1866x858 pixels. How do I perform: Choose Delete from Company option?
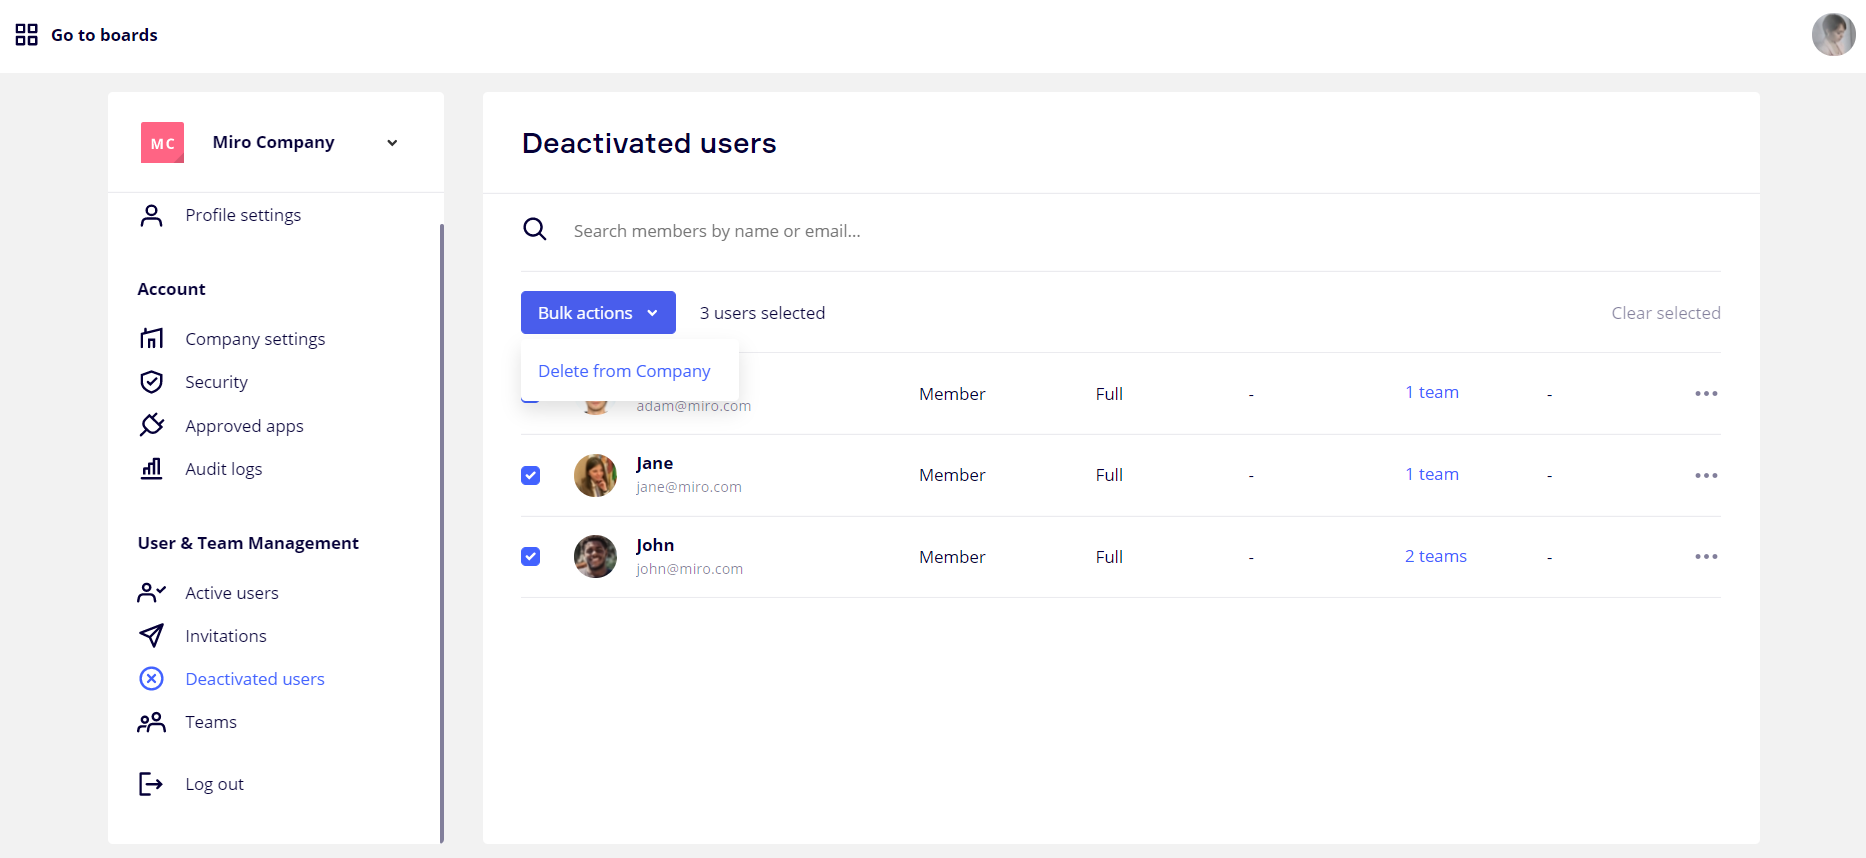click(x=624, y=371)
